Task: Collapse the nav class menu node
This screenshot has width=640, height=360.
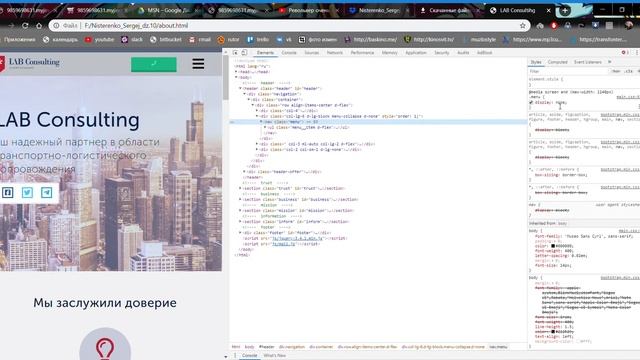Action: (x=261, y=122)
